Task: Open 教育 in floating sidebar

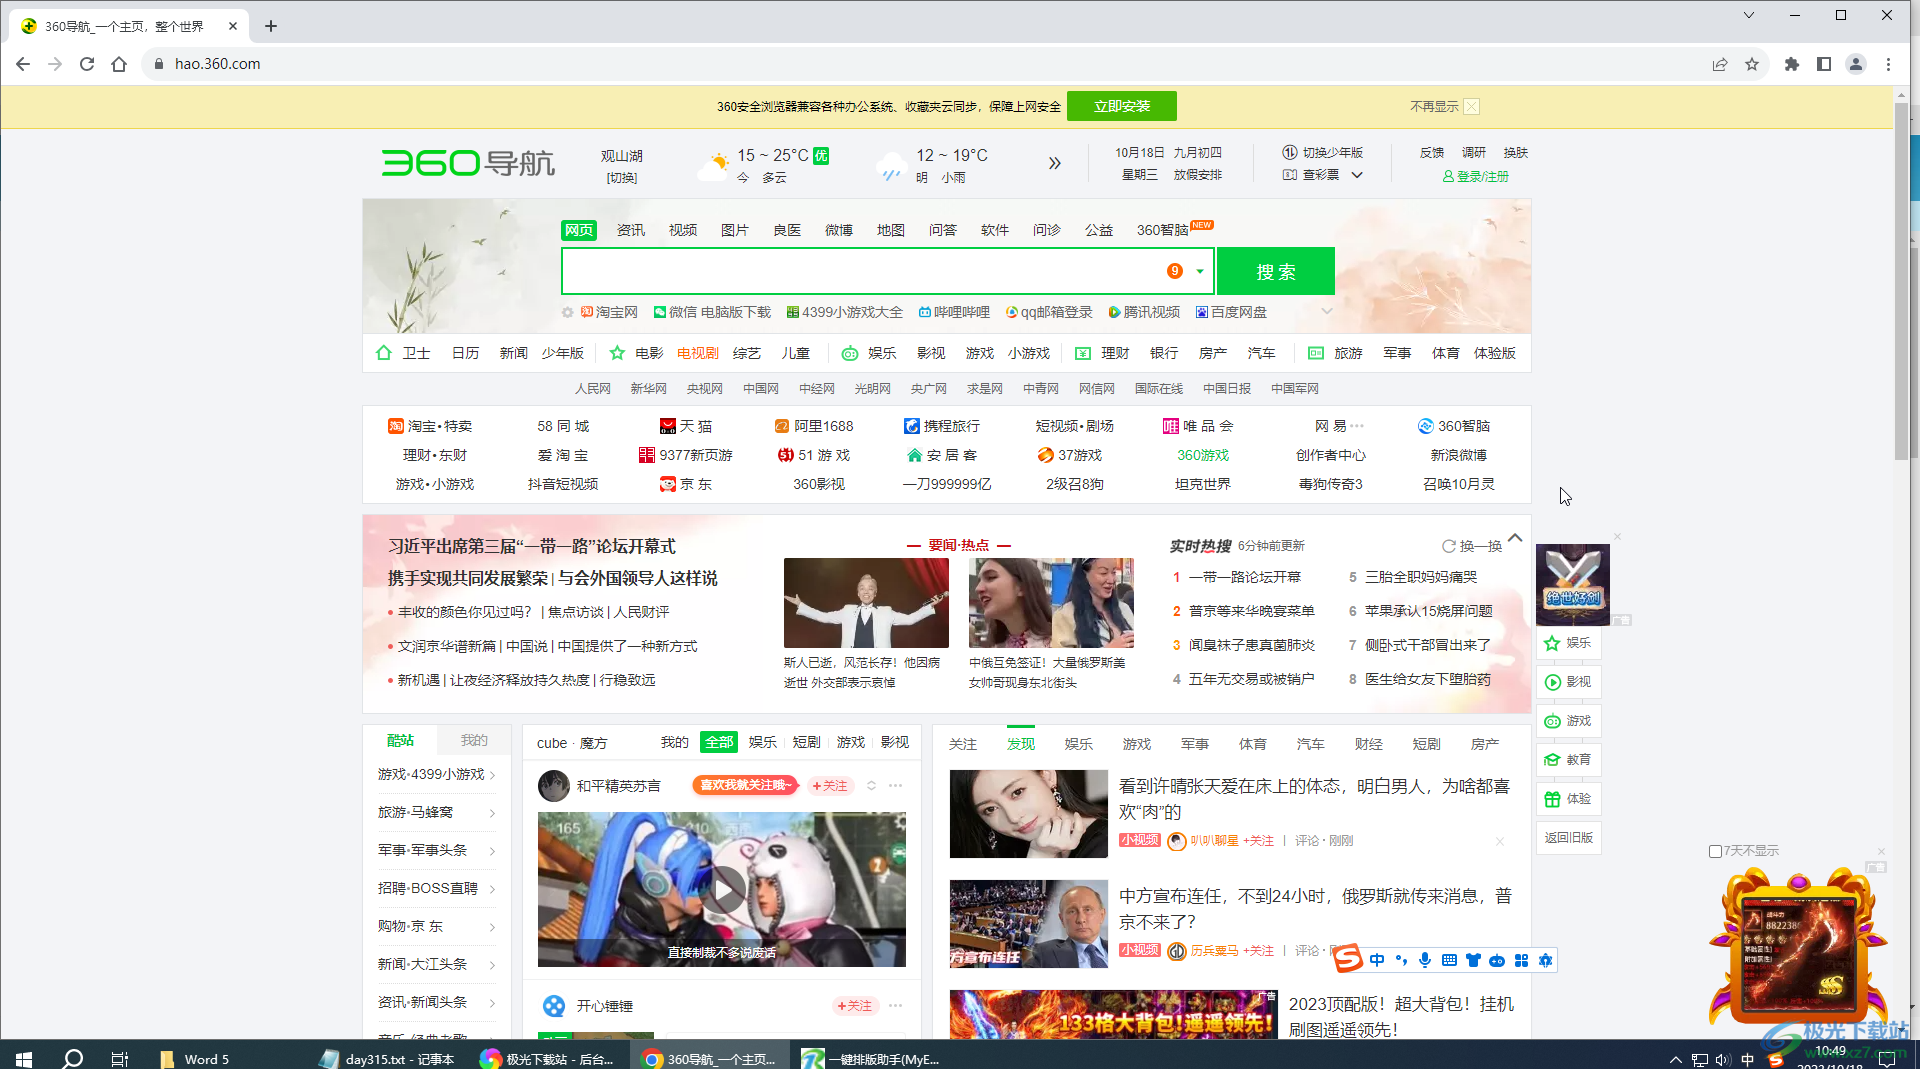Action: 1568,760
